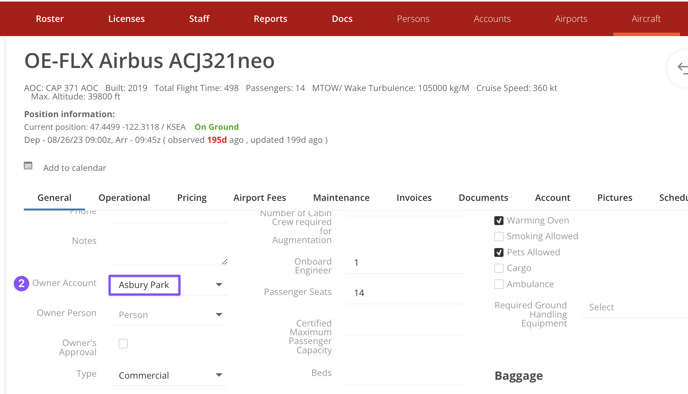
Task: Open the Owner Account dropdown arrow
Action: [x=219, y=285]
